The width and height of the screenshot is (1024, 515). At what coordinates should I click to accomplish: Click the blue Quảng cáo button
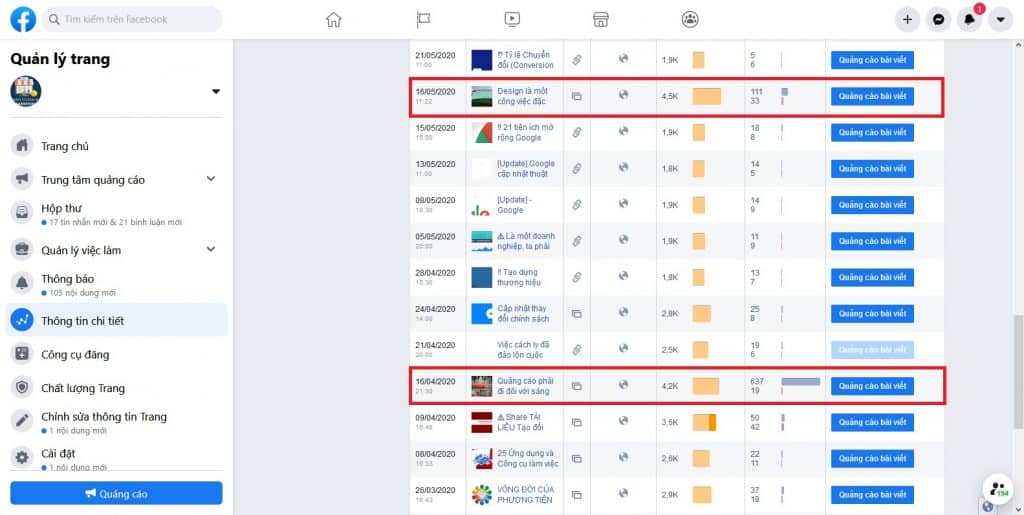[x=116, y=493]
